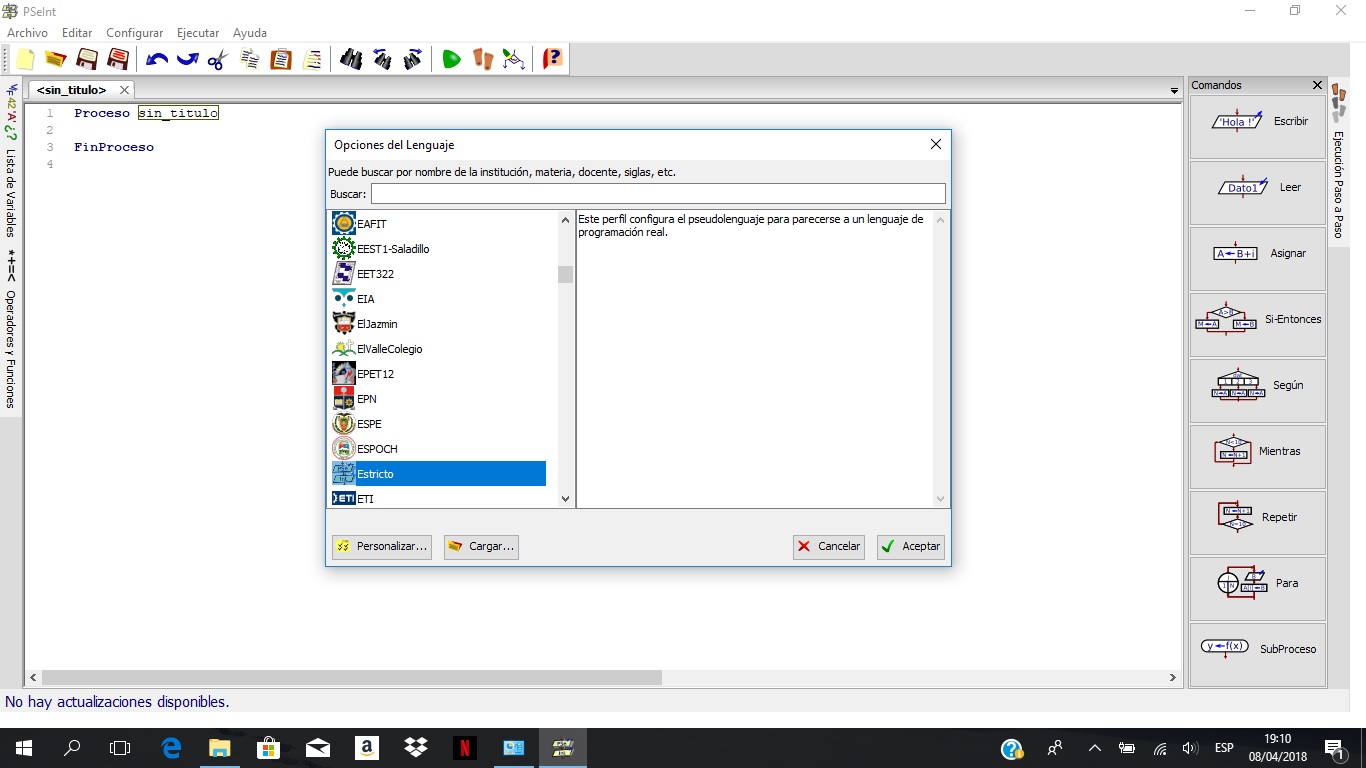This screenshot has width=1366, height=768.
Task: Undo the last action using the toolbar
Action: 156,59
